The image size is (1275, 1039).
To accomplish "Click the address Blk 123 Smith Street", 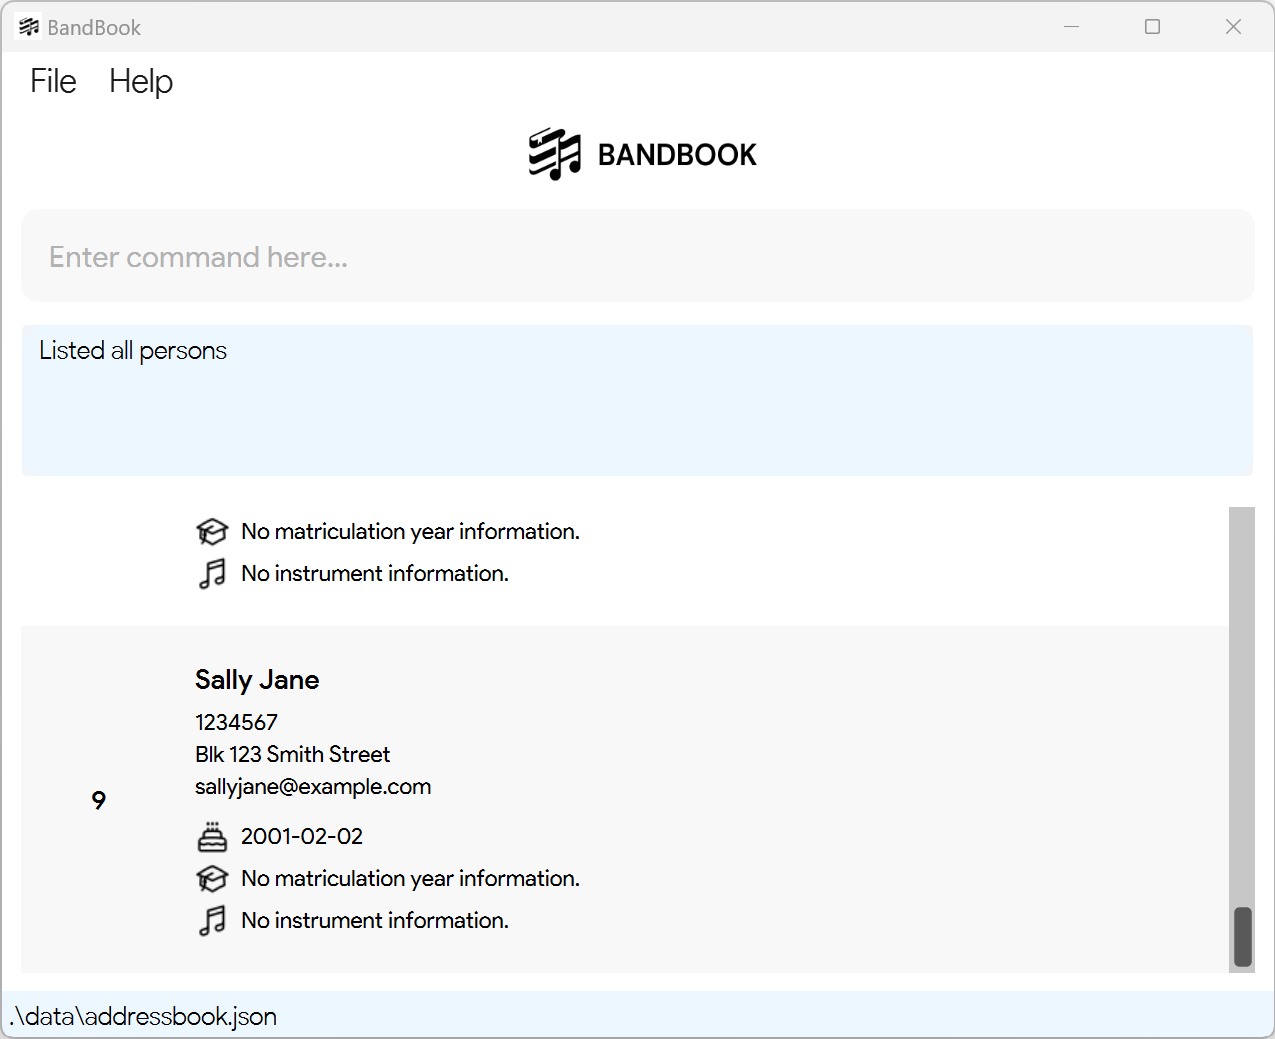I will tap(292, 754).
